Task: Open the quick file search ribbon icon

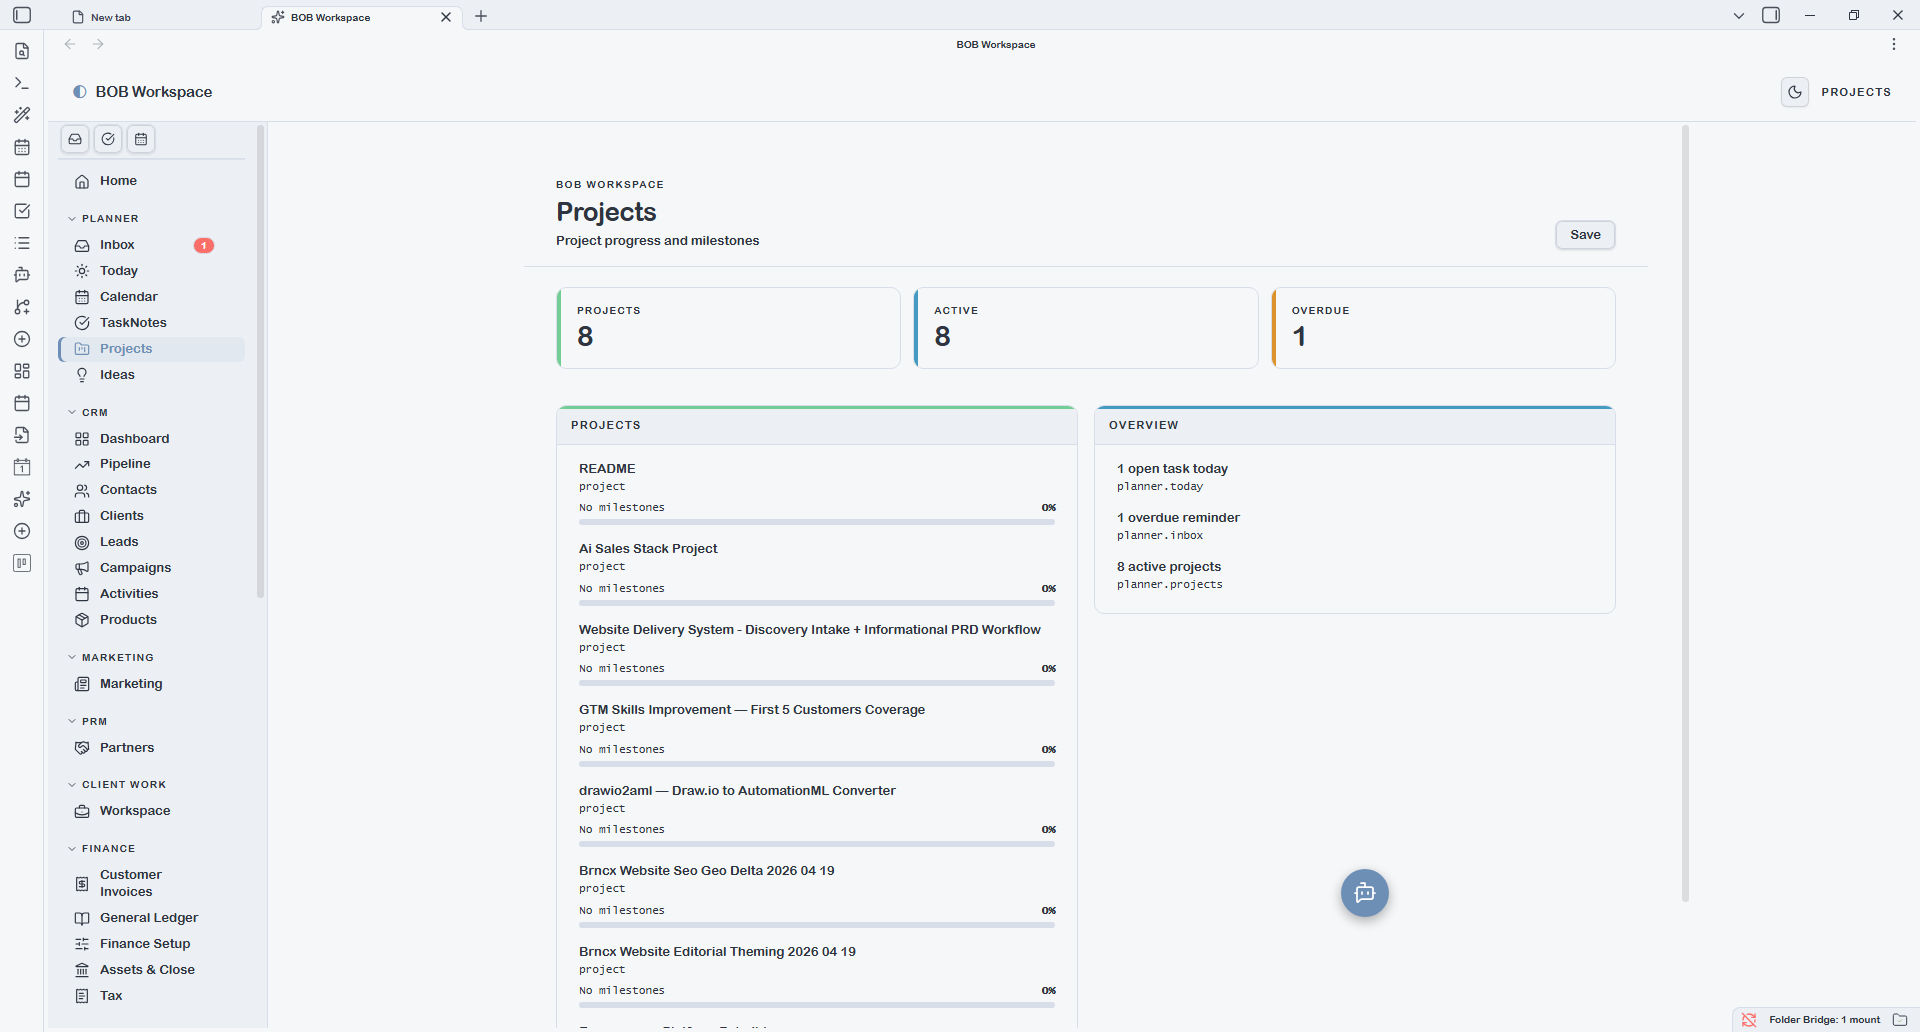Action: 22,51
